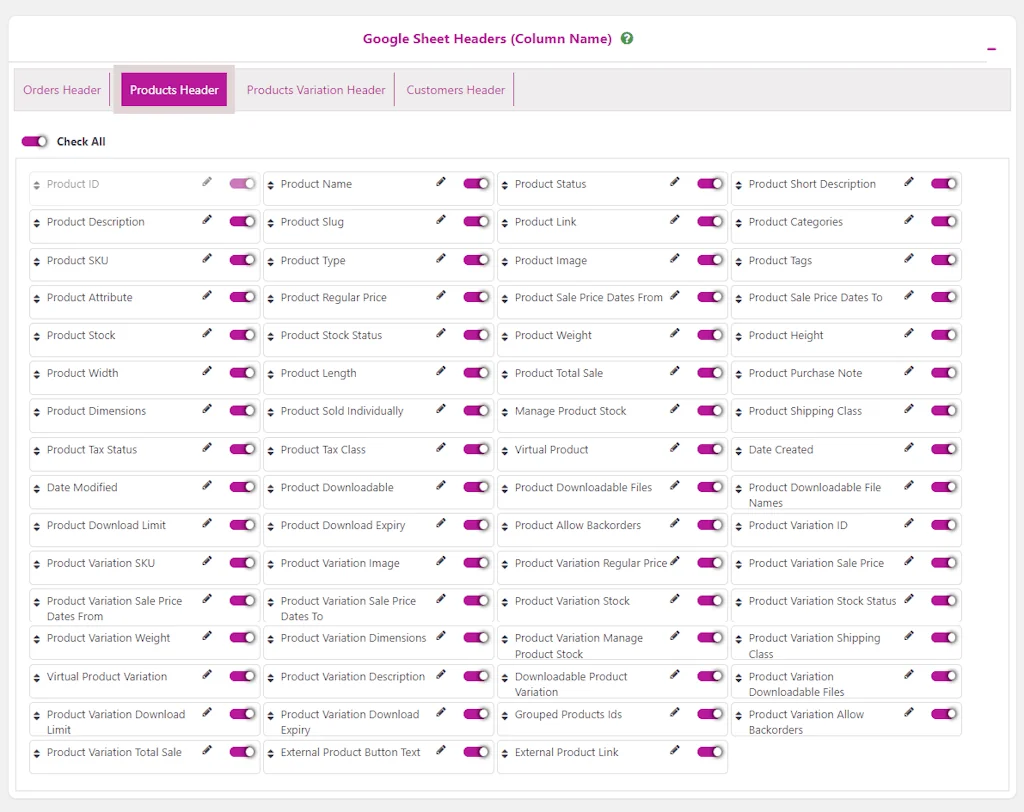Click the edit pencil for External Product Link

click(x=676, y=752)
